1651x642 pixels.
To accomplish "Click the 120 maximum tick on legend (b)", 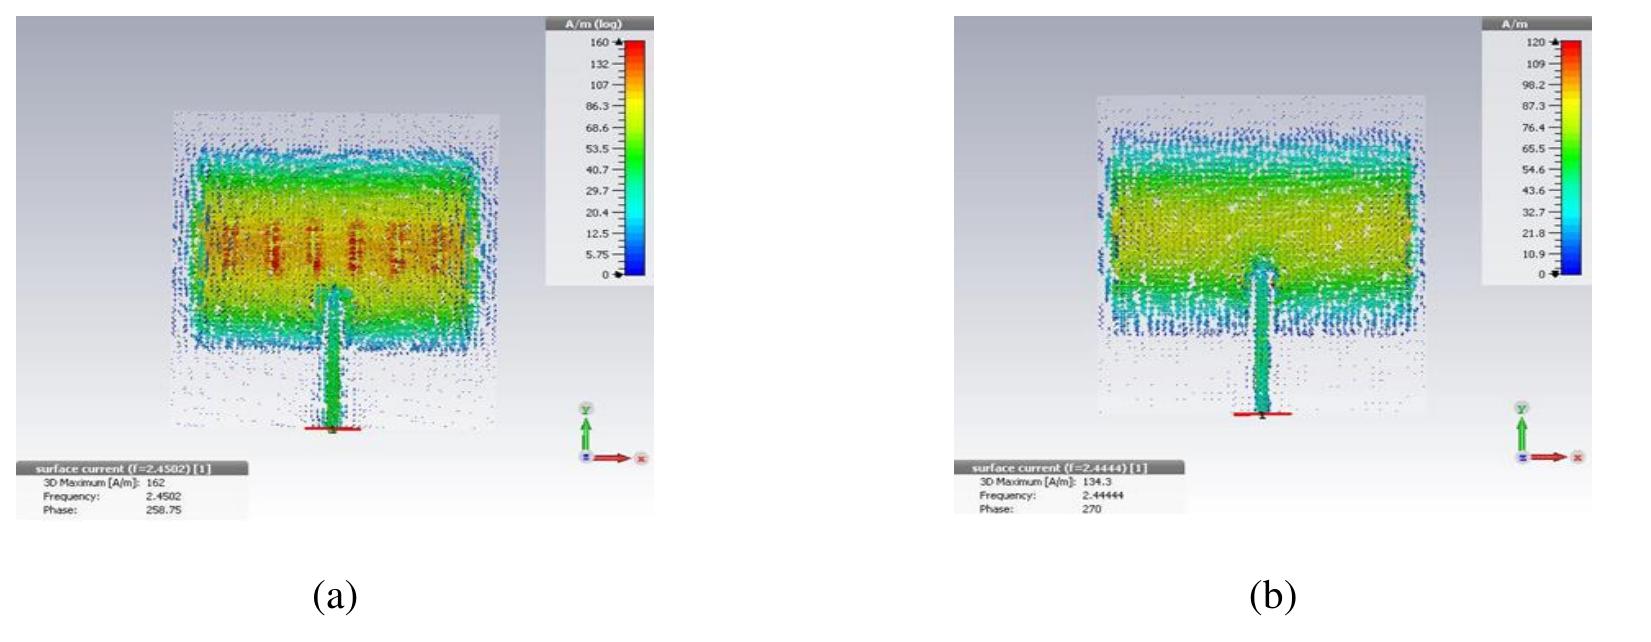I will 1535,42.
